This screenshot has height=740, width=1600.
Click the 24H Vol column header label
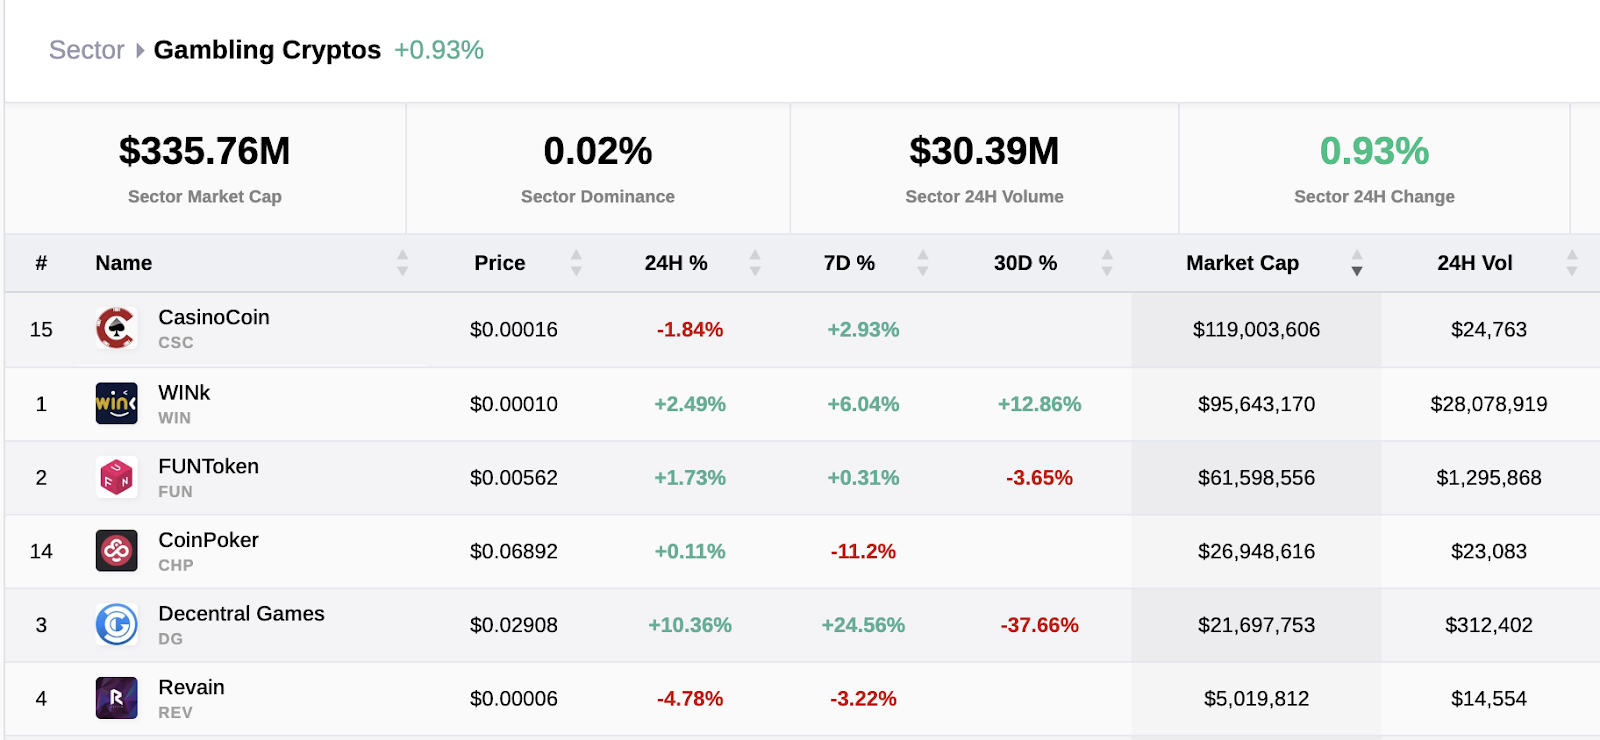pos(1475,263)
